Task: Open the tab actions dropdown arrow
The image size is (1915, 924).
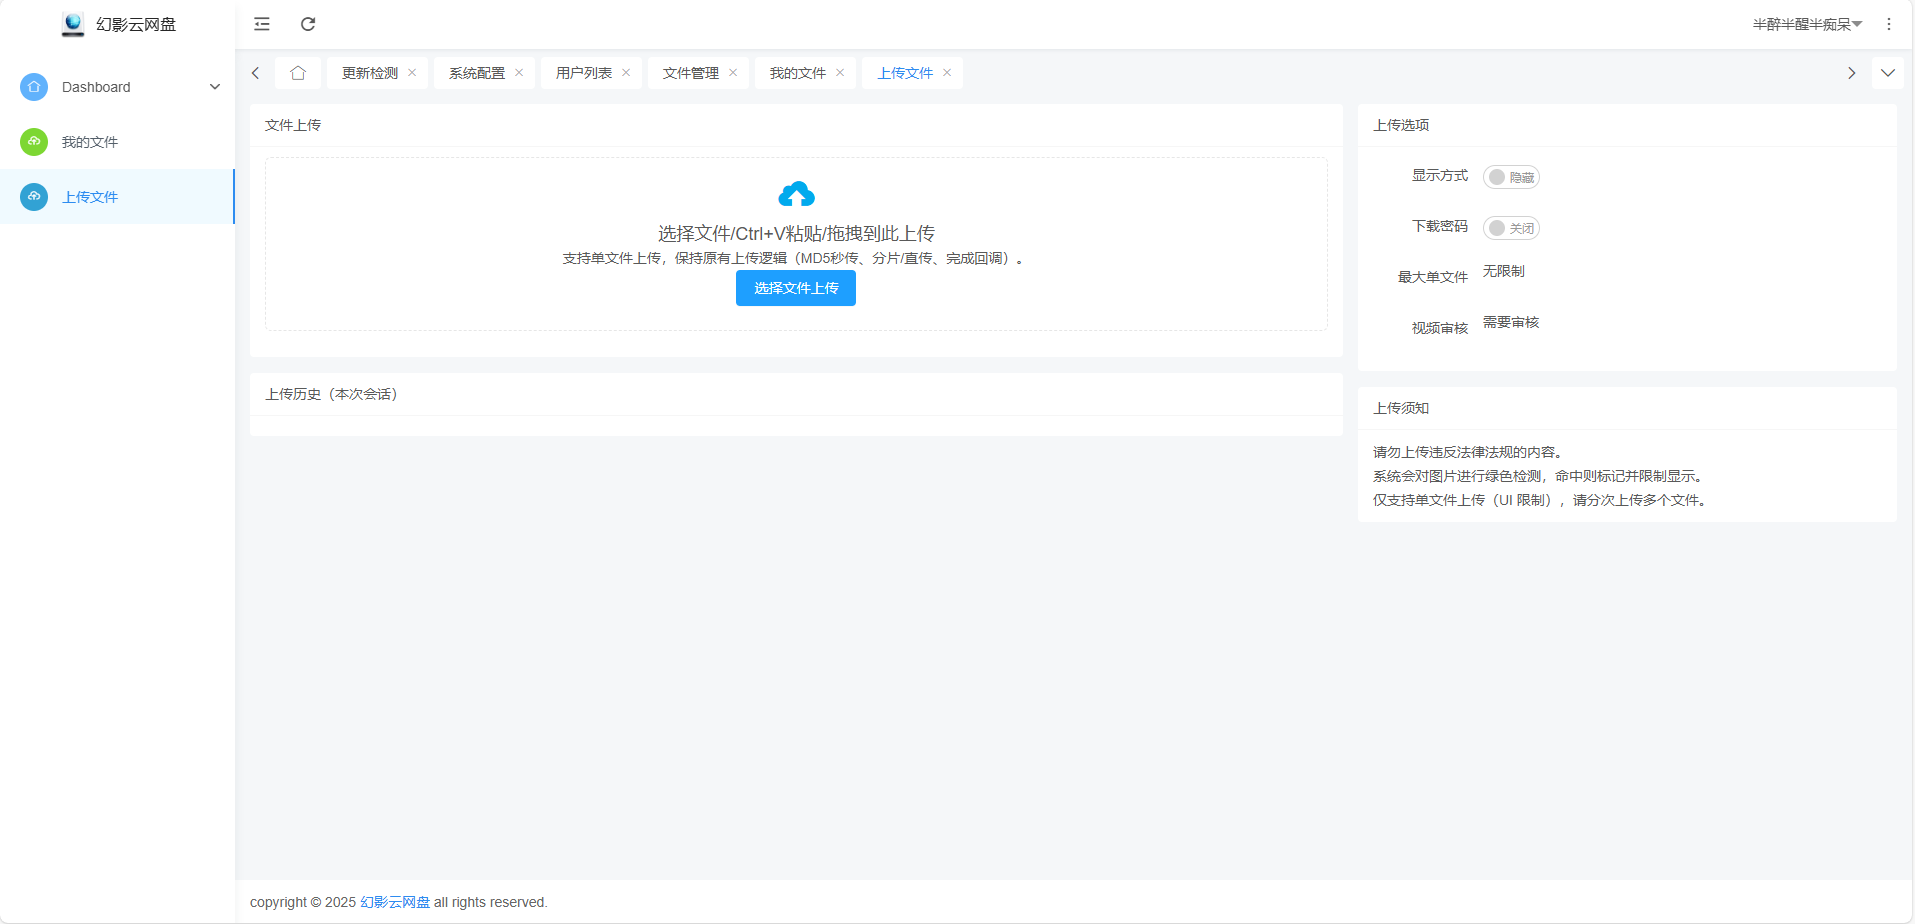Action: pos(1887,73)
